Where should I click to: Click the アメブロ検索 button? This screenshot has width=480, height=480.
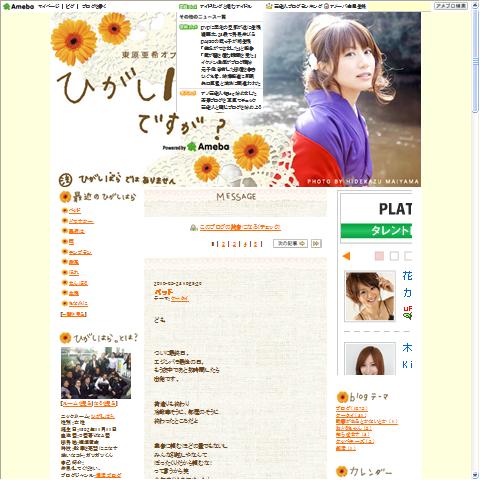(x=451, y=6)
